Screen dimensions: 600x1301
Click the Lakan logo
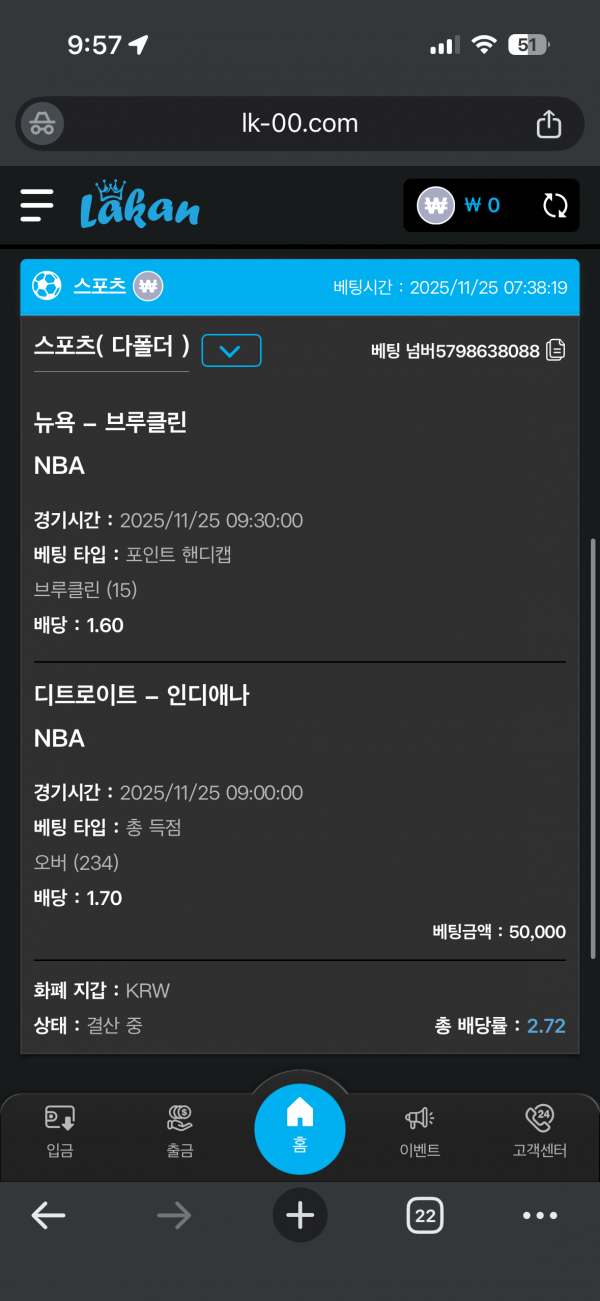(140, 205)
